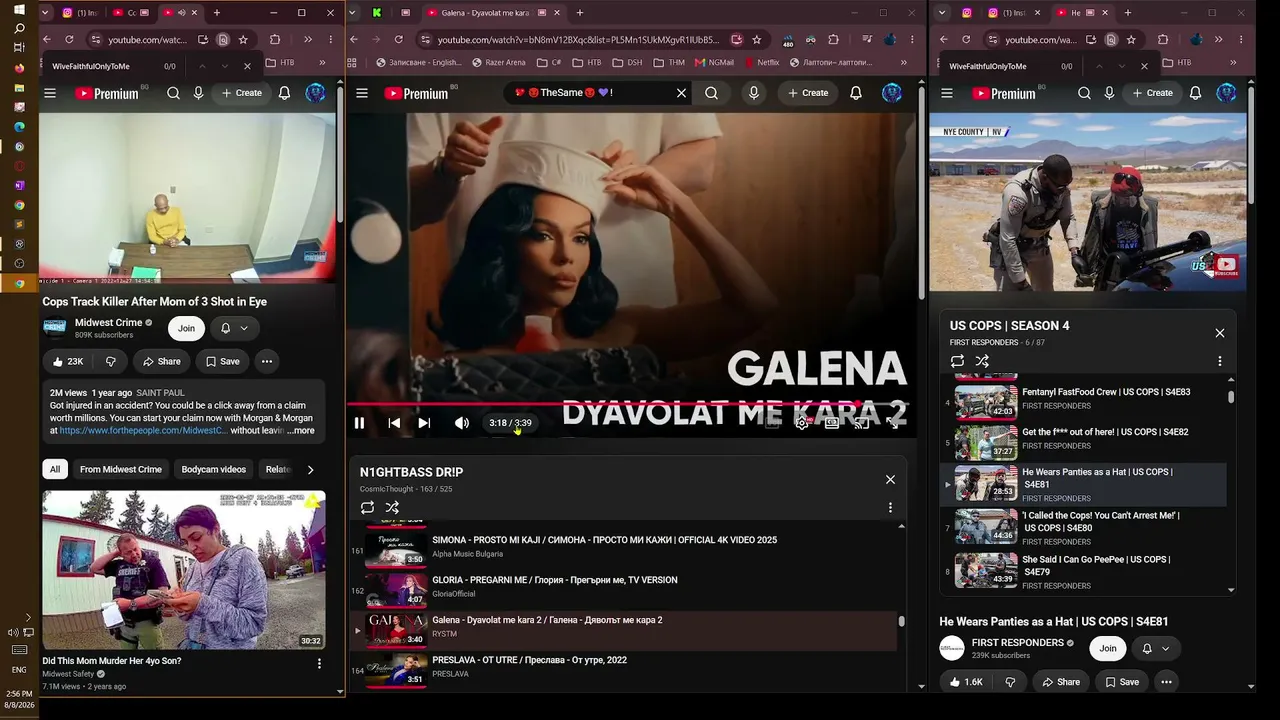The height and width of the screenshot is (720, 1280).
Task: Toggle shuffle on US COPS playlist
Action: pos(982,361)
